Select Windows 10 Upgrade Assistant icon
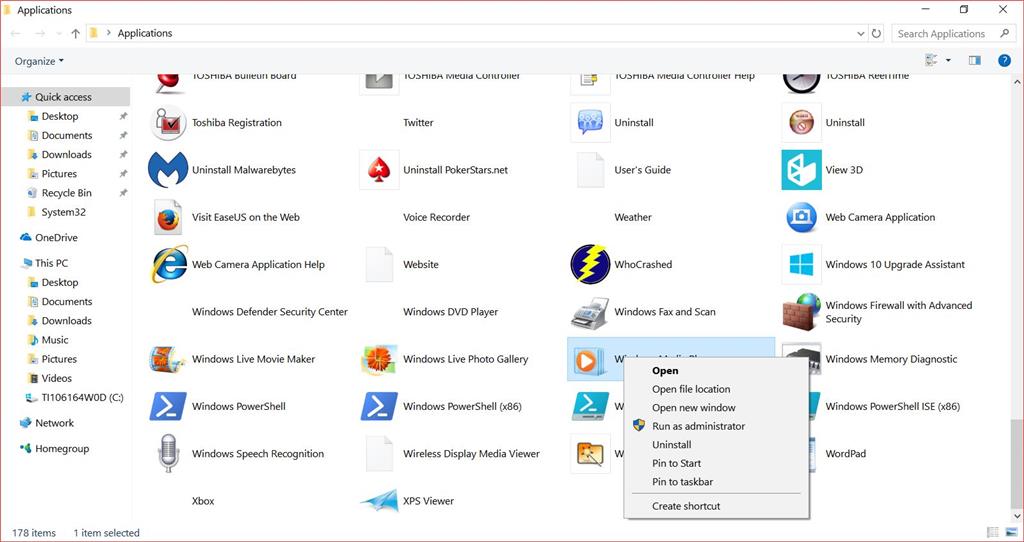 801,264
